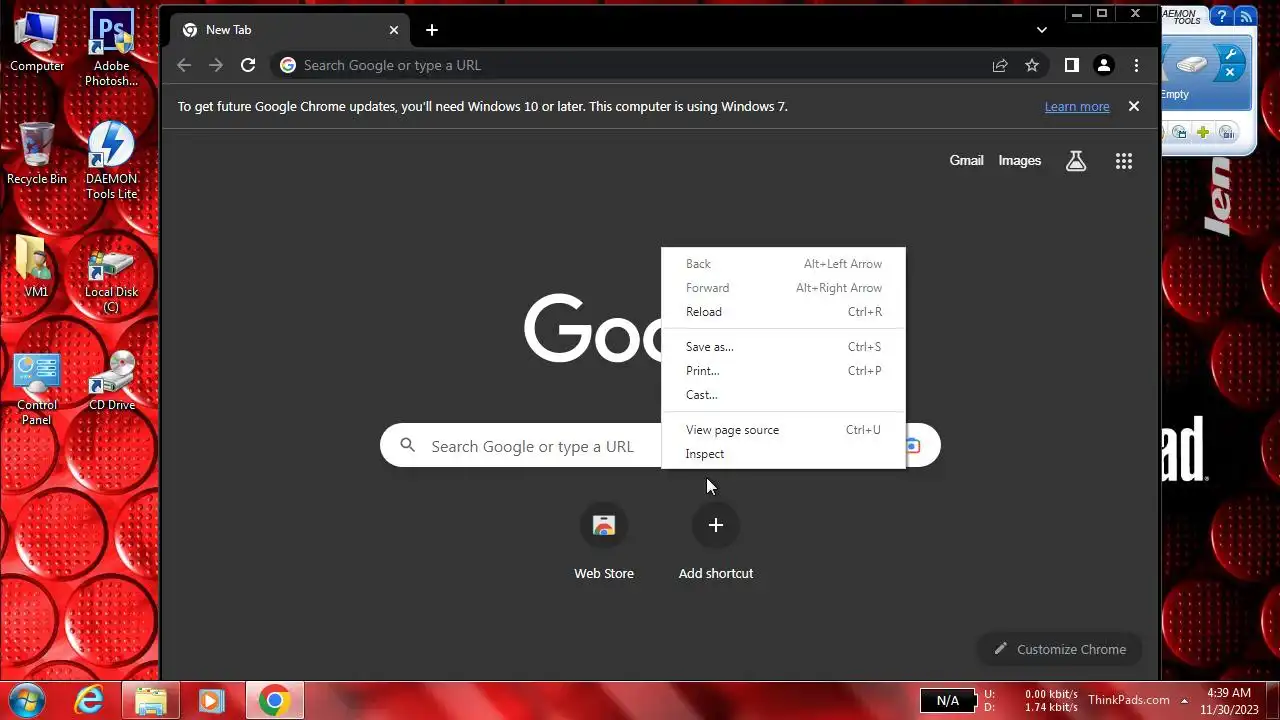Screen dimensions: 1280x720
Task: Open the Google apps grid
Action: [1123, 161]
